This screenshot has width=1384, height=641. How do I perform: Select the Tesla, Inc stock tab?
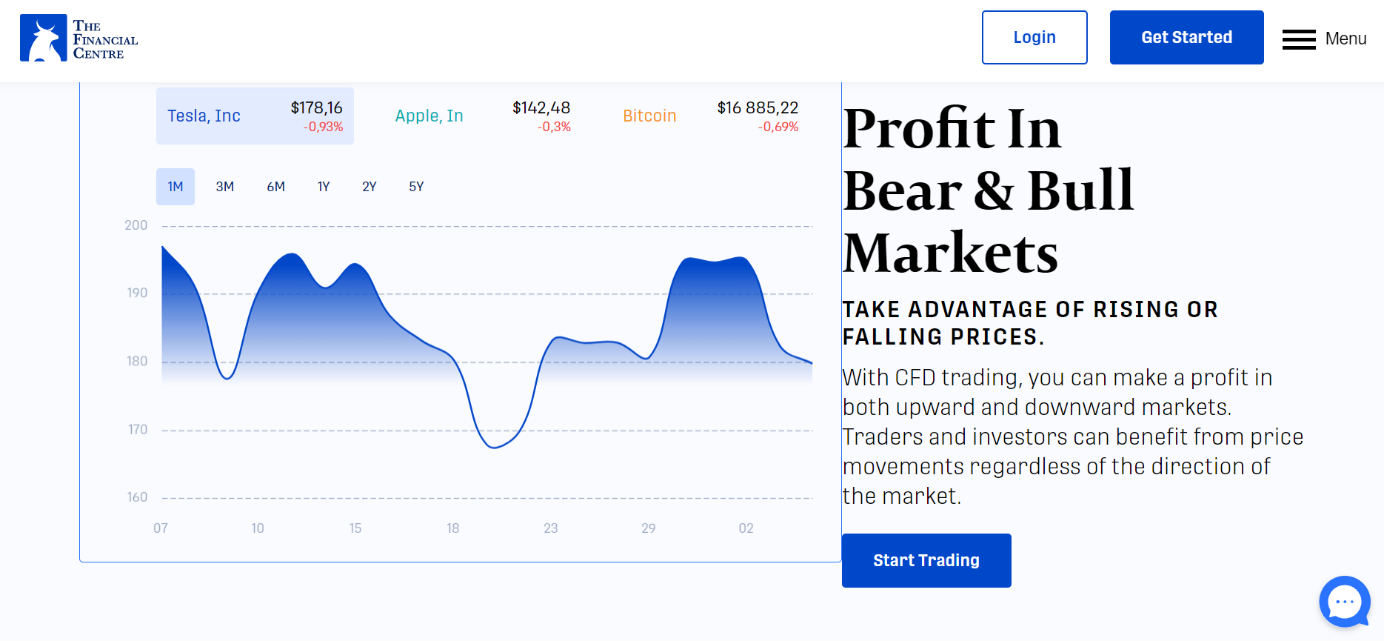[204, 116]
